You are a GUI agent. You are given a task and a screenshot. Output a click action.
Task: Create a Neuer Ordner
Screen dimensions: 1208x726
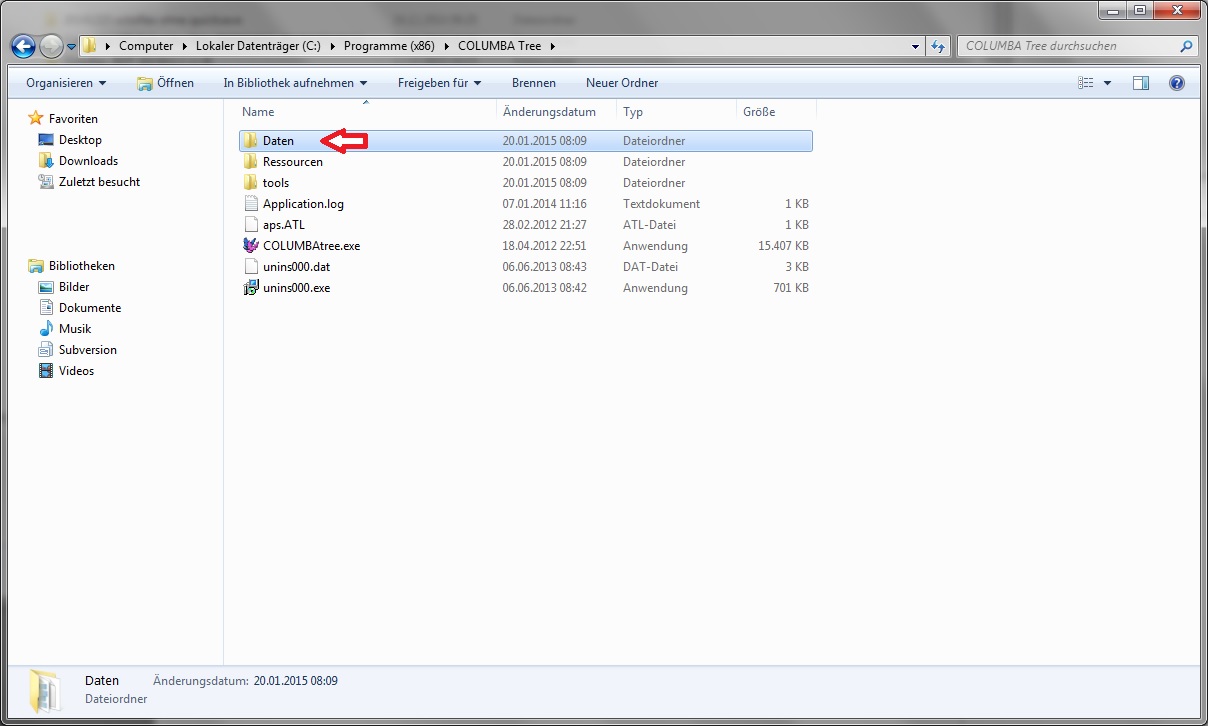click(x=621, y=83)
